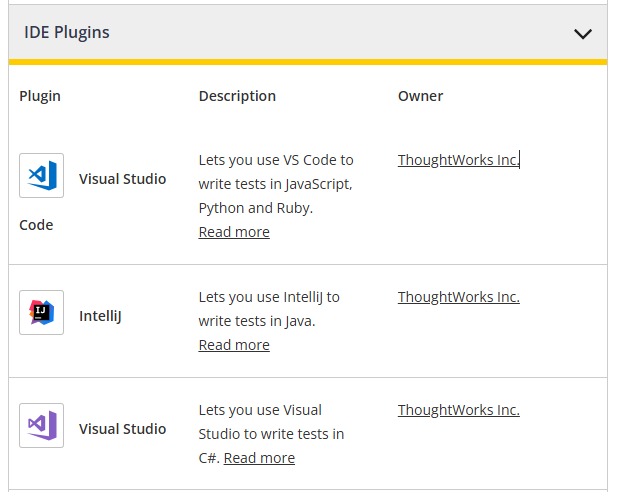The height and width of the screenshot is (492, 618).
Task: Click the VS Code description text
Action: tap(275, 184)
